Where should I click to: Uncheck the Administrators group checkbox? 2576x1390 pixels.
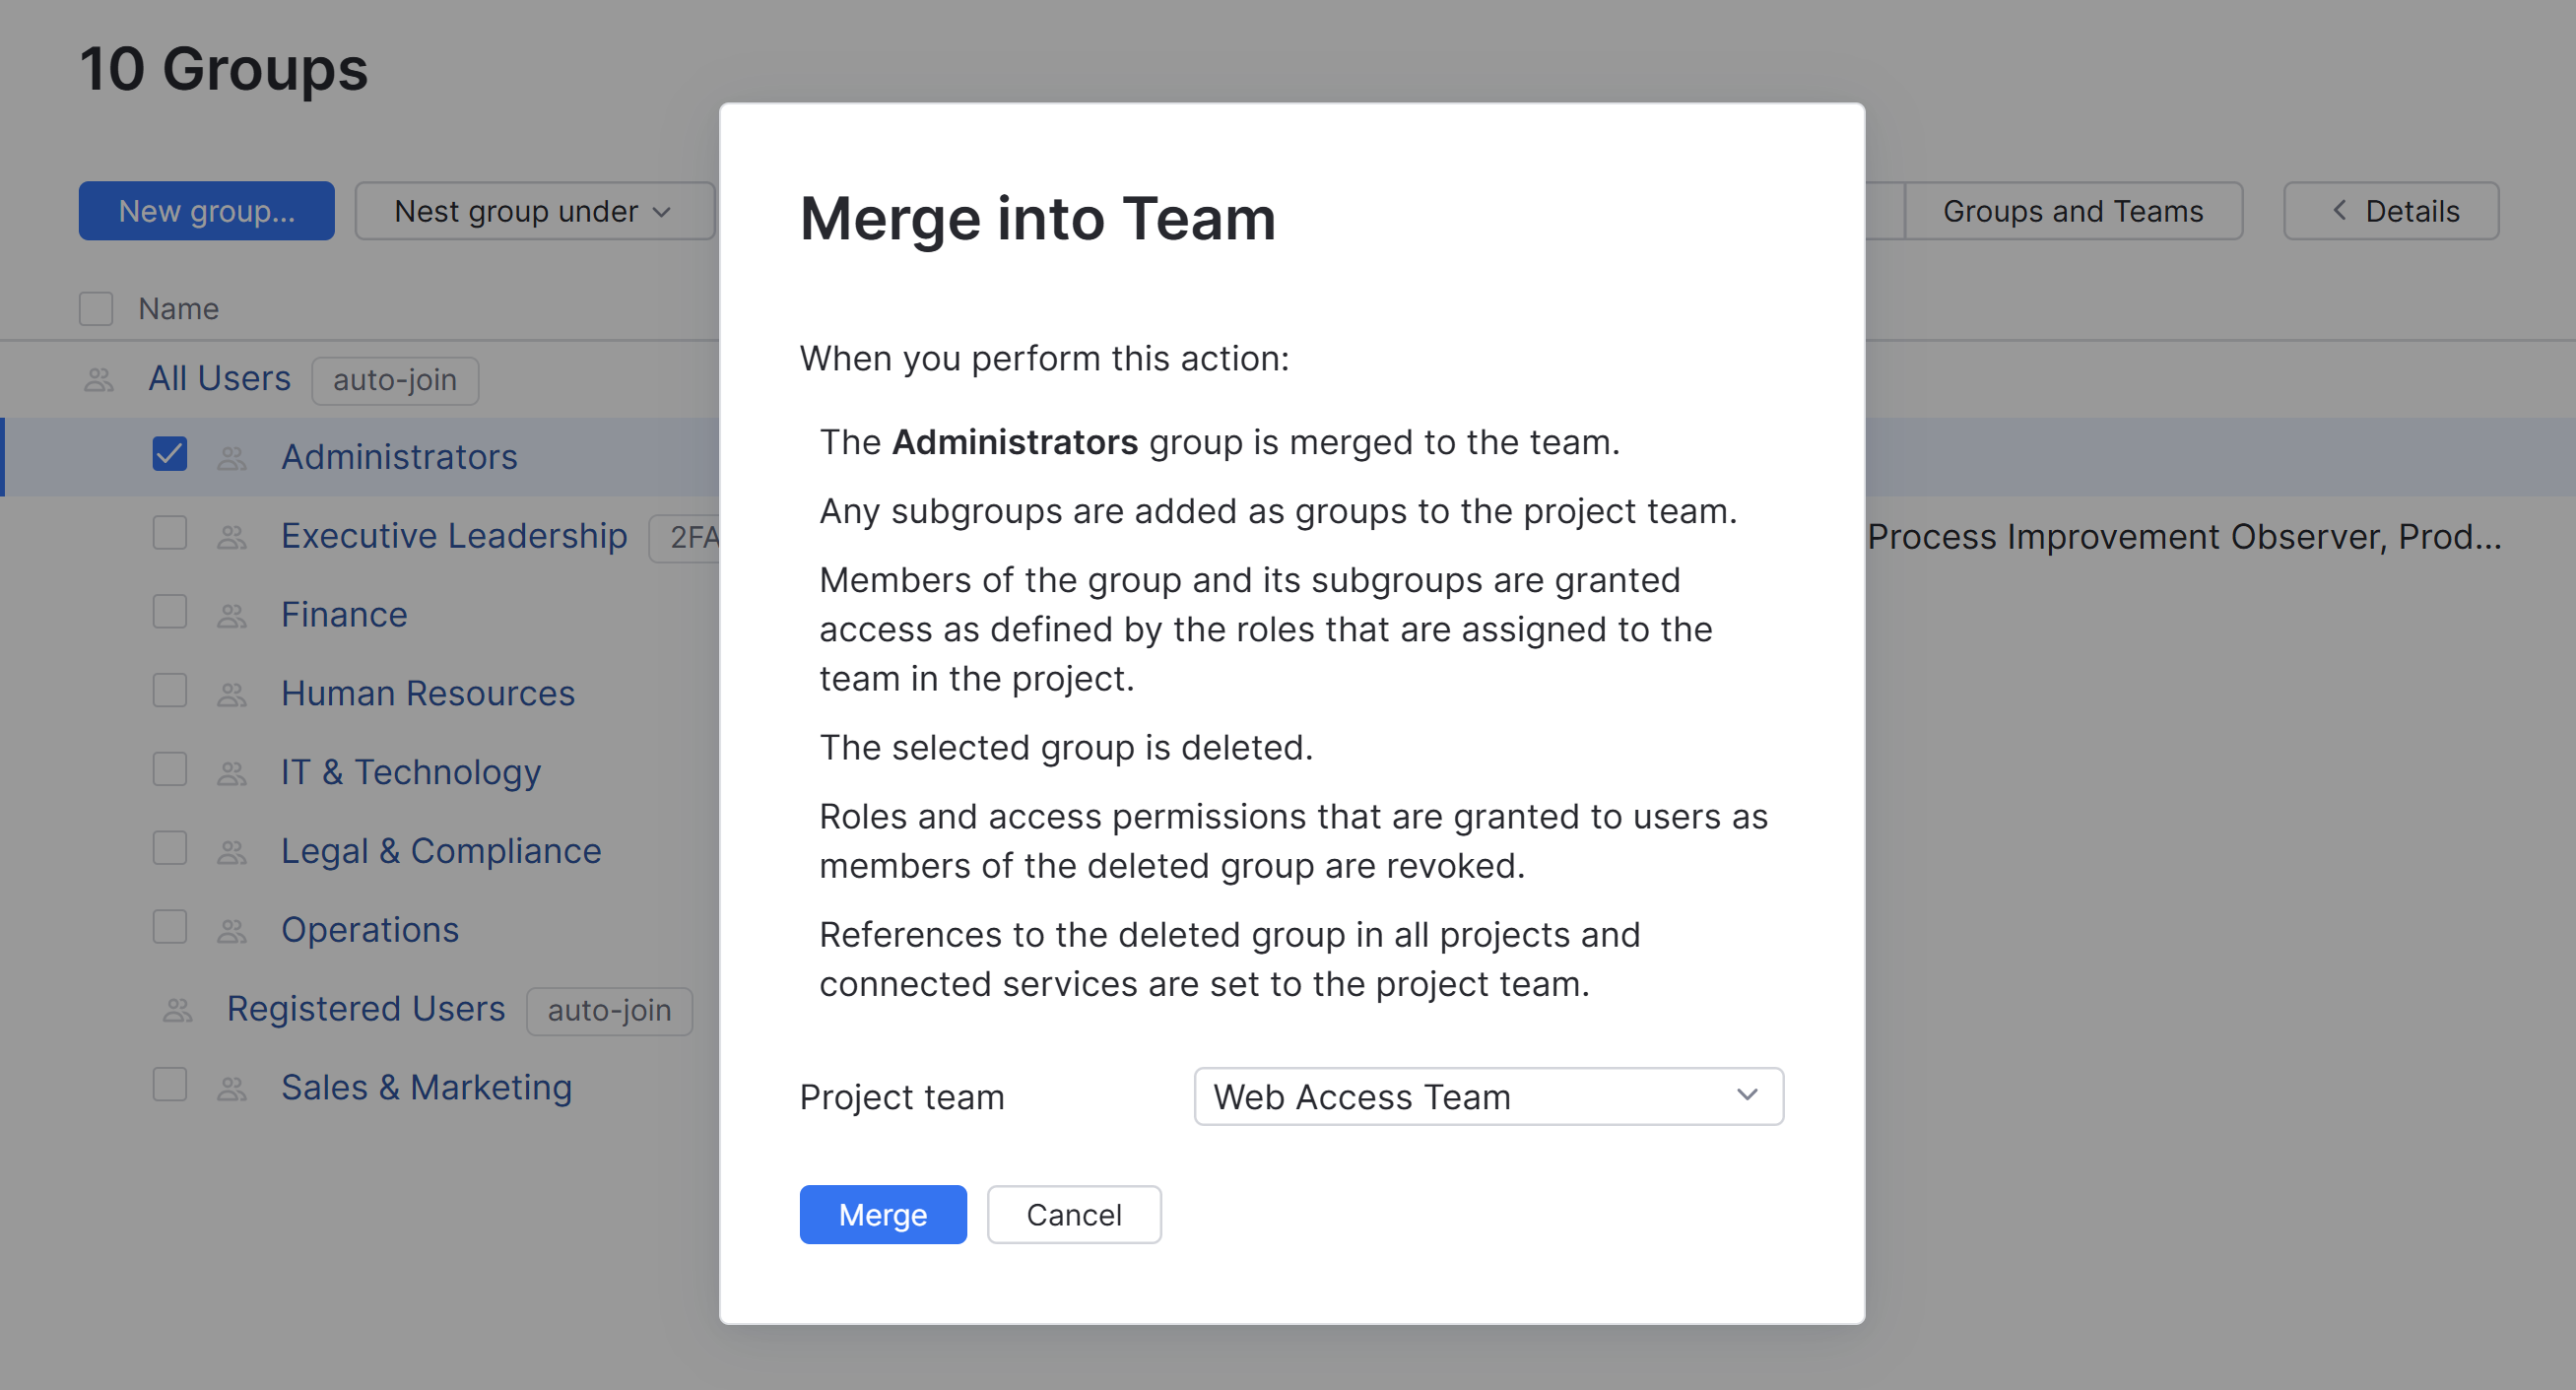click(170, 454)
